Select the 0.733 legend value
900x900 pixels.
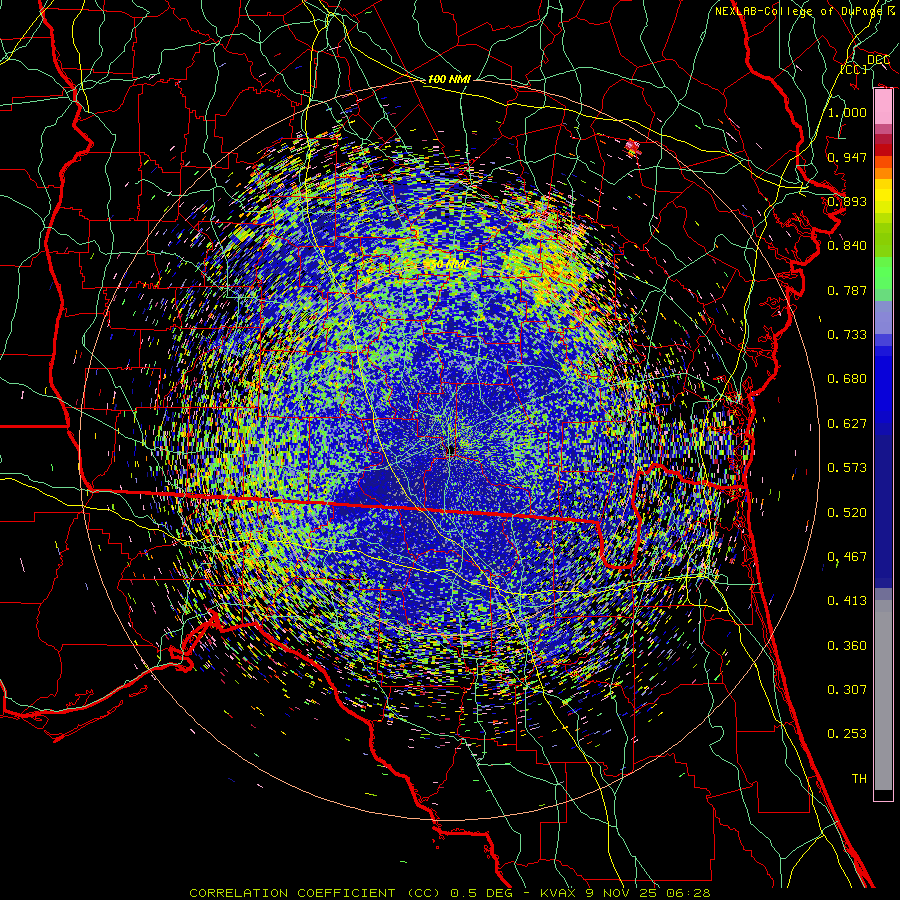pos(847,334)
